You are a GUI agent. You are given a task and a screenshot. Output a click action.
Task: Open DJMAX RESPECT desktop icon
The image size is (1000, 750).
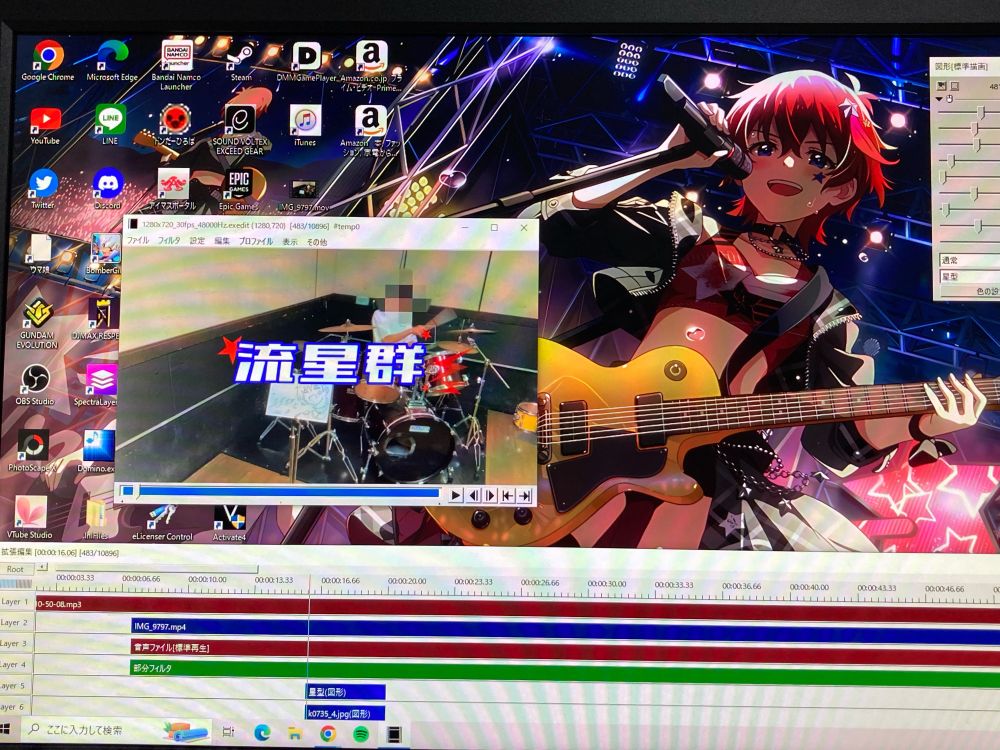(x=101, y=319)
